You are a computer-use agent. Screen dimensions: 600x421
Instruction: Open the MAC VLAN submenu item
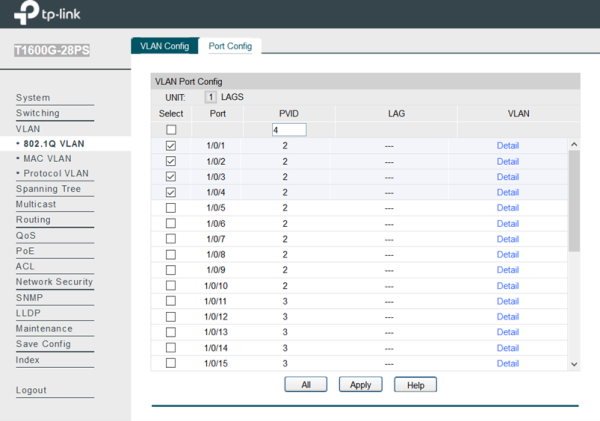click(50, 158)
